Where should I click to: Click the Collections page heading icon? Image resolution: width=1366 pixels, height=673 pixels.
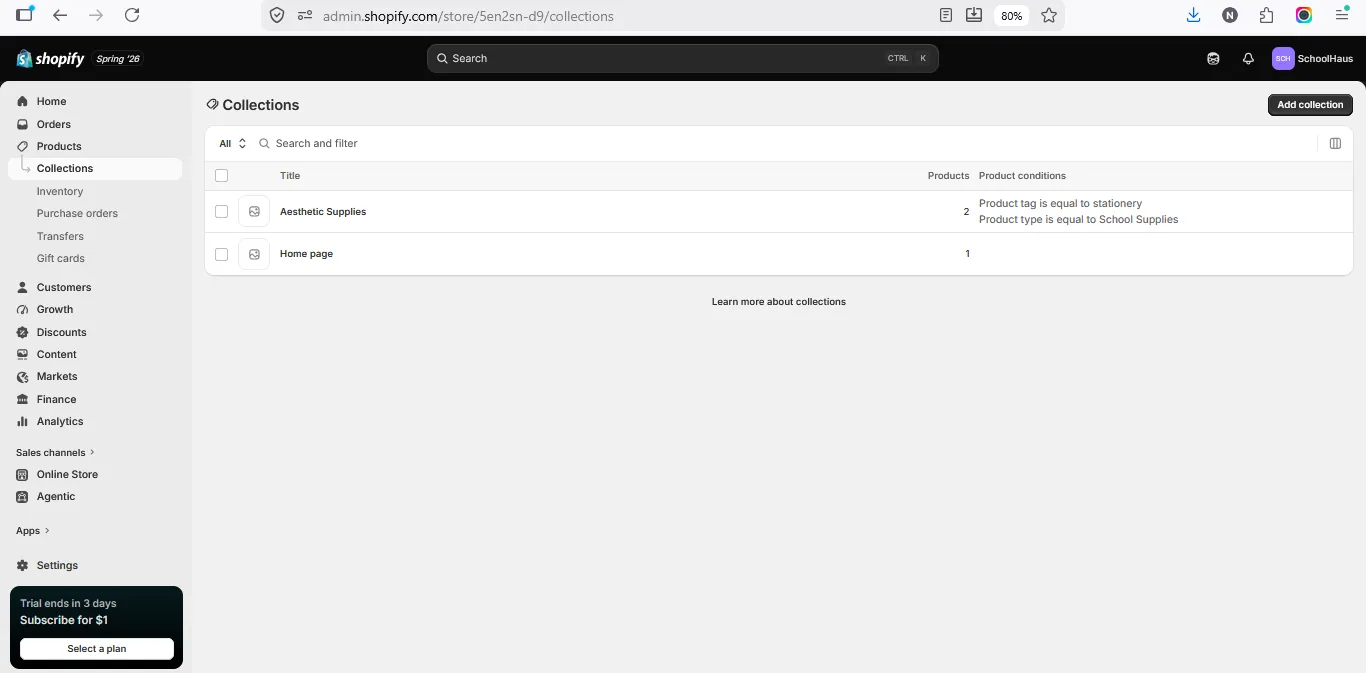click(212, 104)
